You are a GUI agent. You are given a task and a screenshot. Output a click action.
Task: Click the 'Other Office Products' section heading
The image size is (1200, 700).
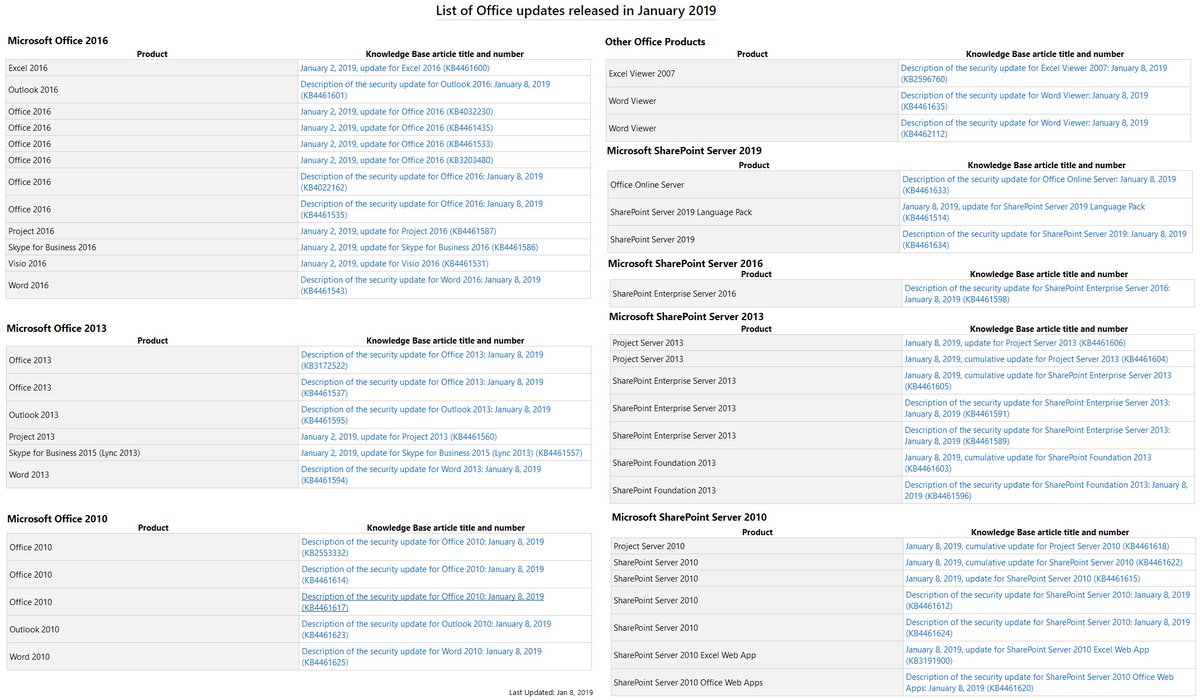[655, 42]
